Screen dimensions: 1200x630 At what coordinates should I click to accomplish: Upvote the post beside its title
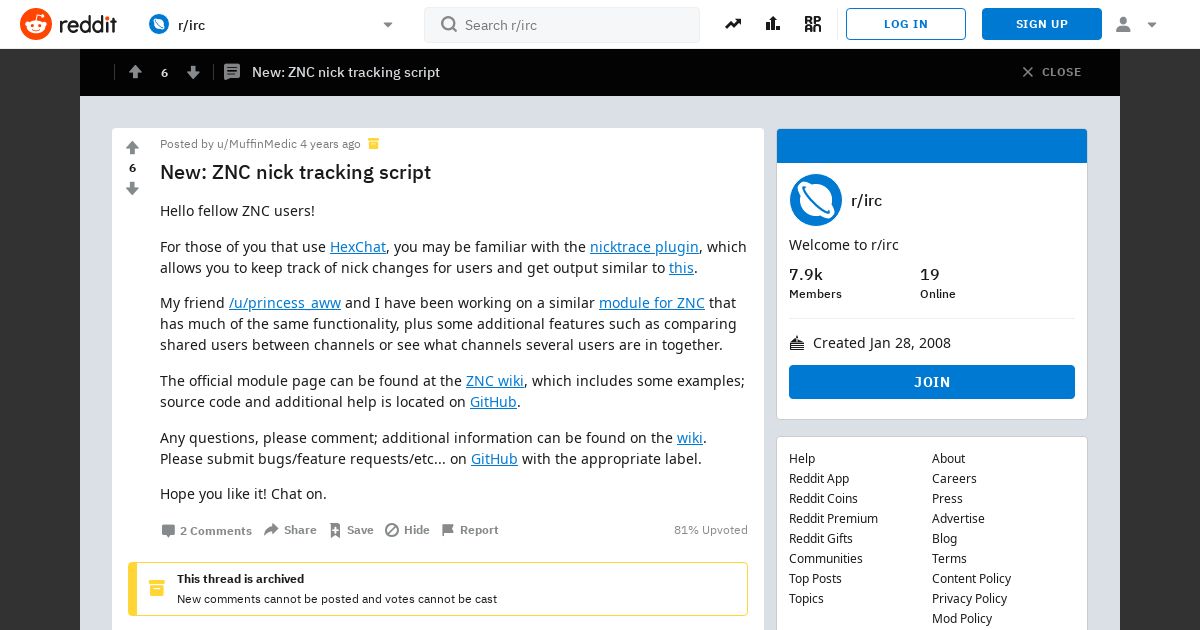132,148
